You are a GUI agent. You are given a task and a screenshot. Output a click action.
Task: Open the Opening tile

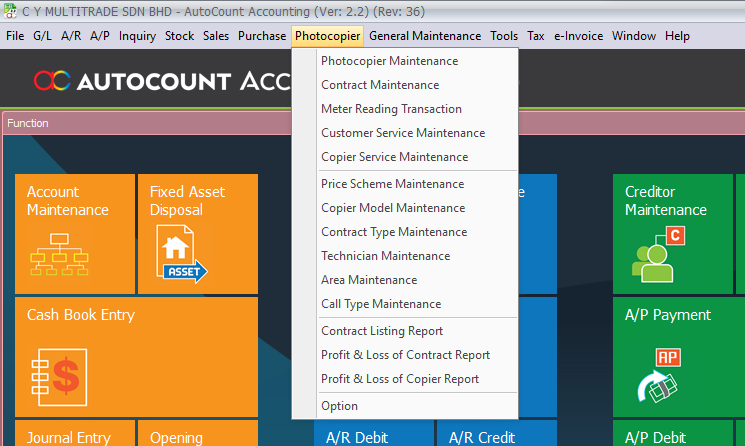click(198, 433)
